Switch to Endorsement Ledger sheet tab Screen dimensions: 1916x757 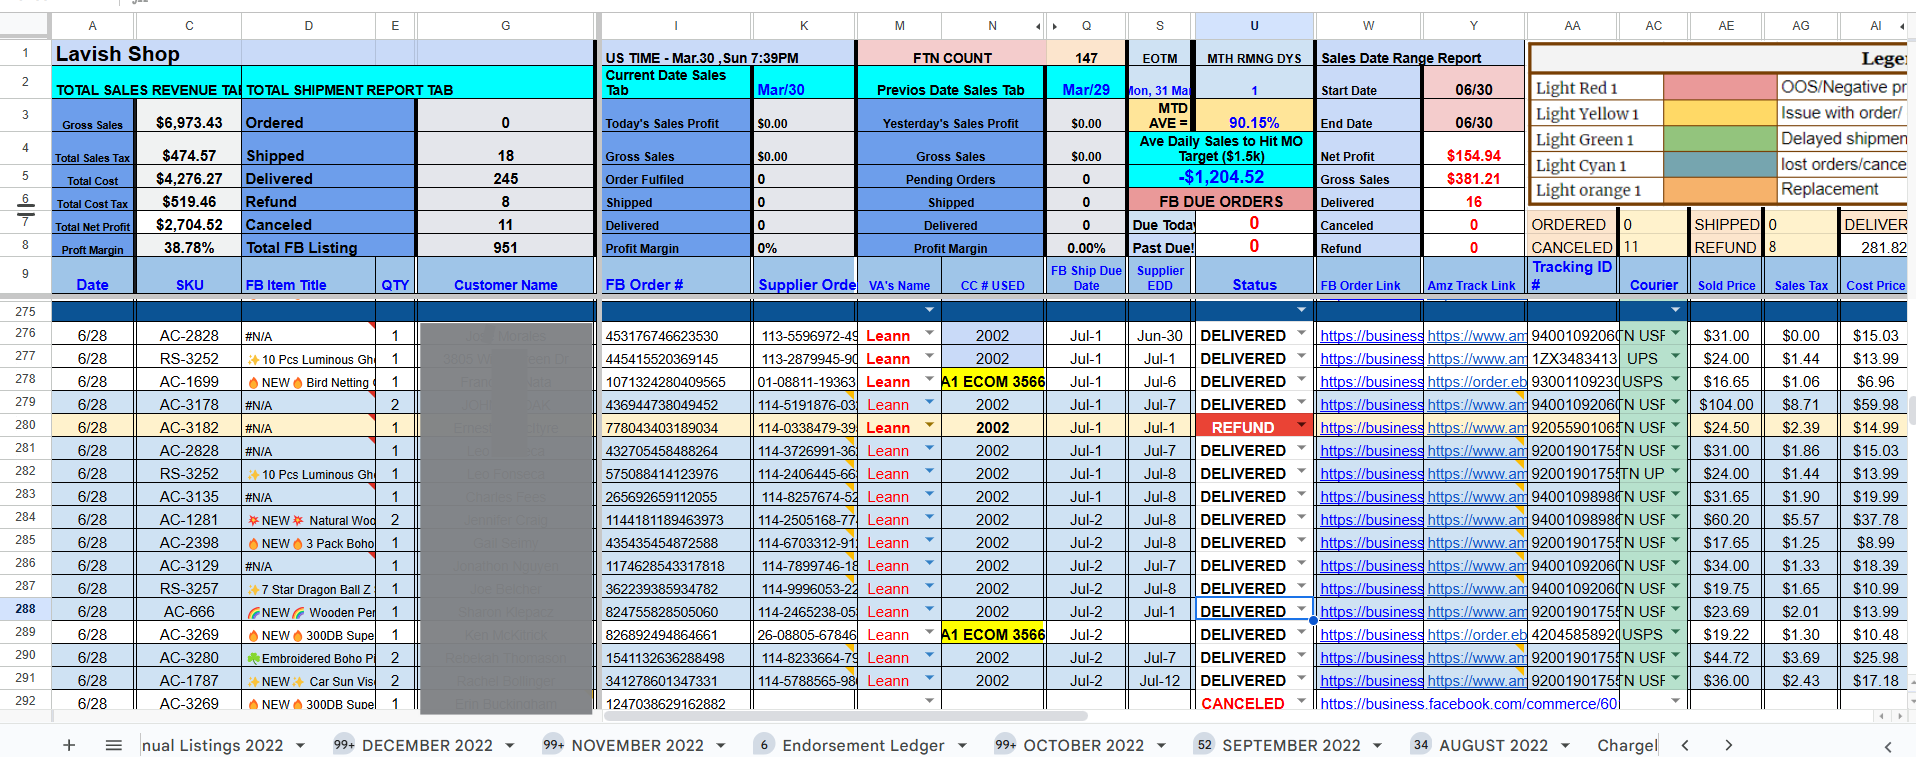click(863, 746)
